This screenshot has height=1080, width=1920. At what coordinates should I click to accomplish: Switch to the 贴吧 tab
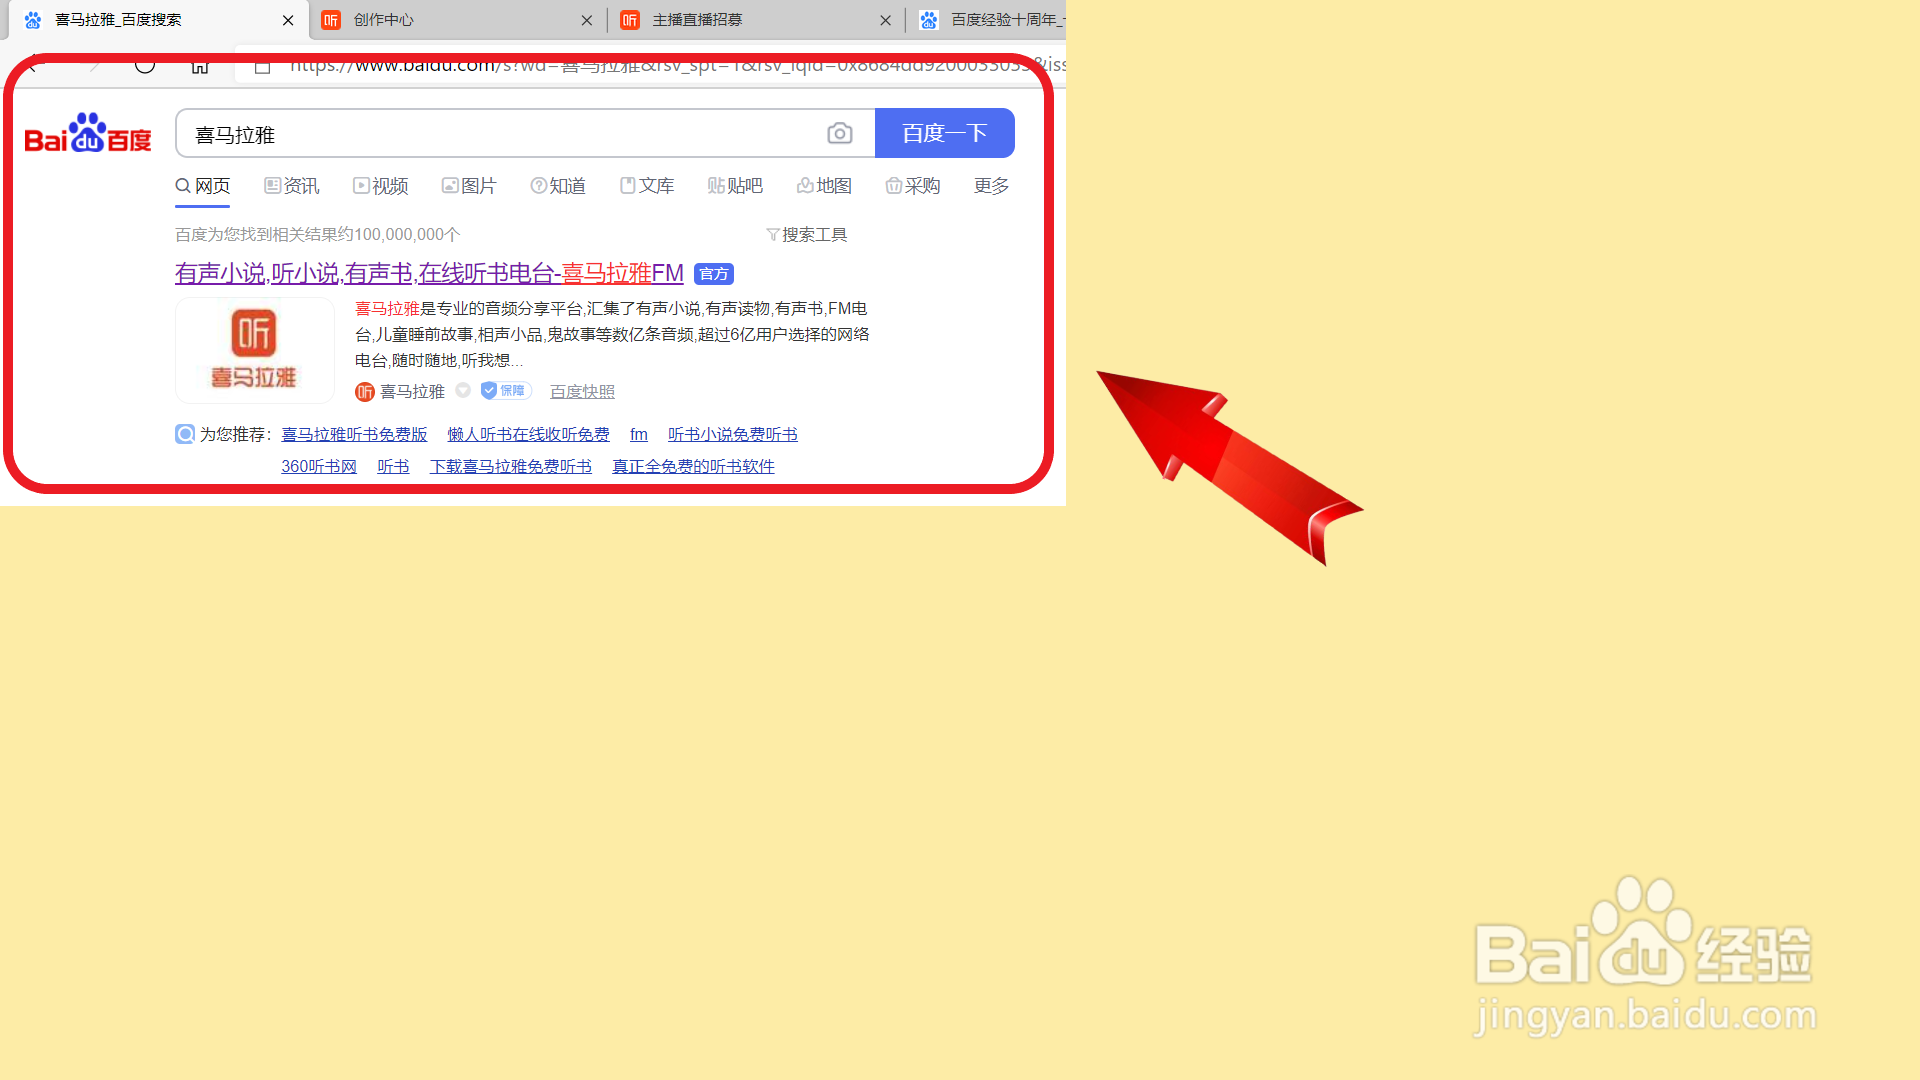pos(735,186)
